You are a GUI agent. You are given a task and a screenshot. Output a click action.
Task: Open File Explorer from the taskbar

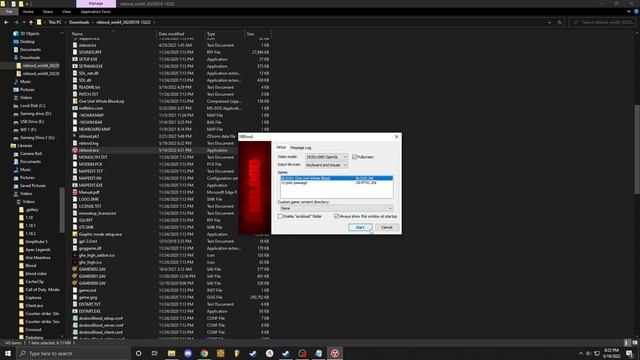point(171,353)
